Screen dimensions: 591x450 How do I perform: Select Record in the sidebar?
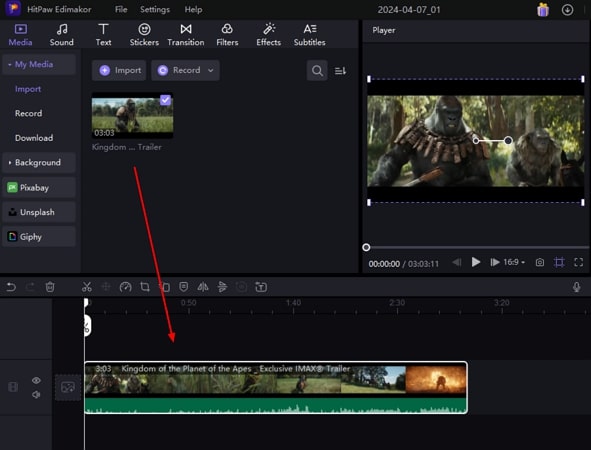click(29, 113)
